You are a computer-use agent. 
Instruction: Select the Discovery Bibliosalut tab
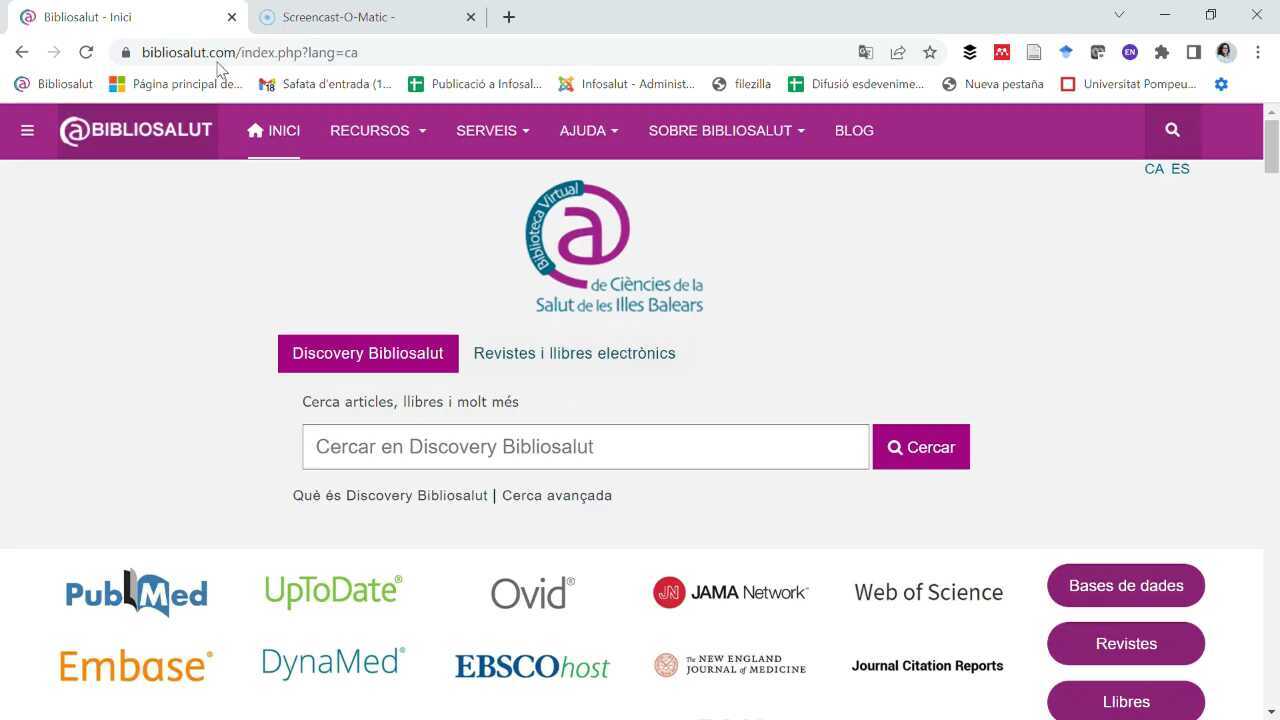[368, 354]
